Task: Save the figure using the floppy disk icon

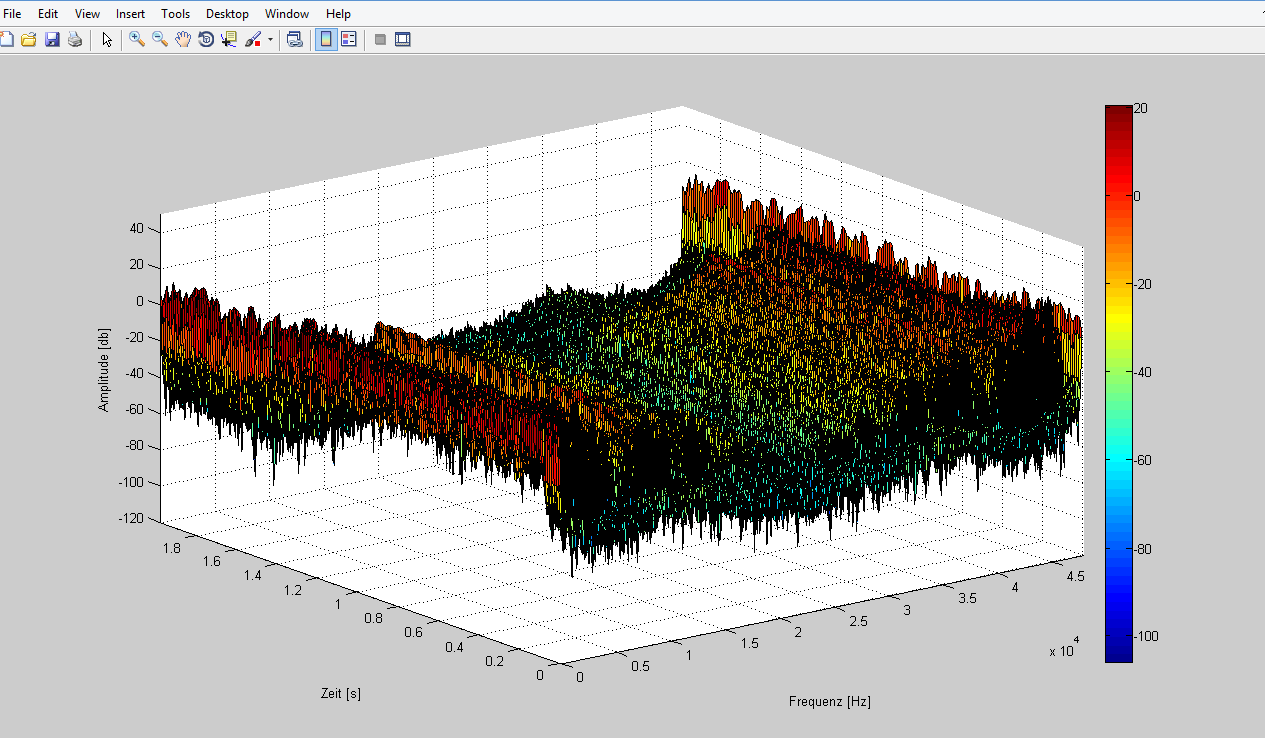Action: click(52, 40)
